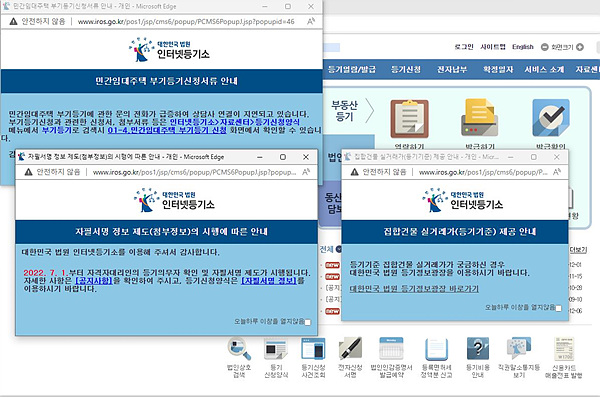The height and width of the screenshot is (398, 600).
Task: Click the URL field in the 민간임대주택 popup
Action: [x=186, y=21]
